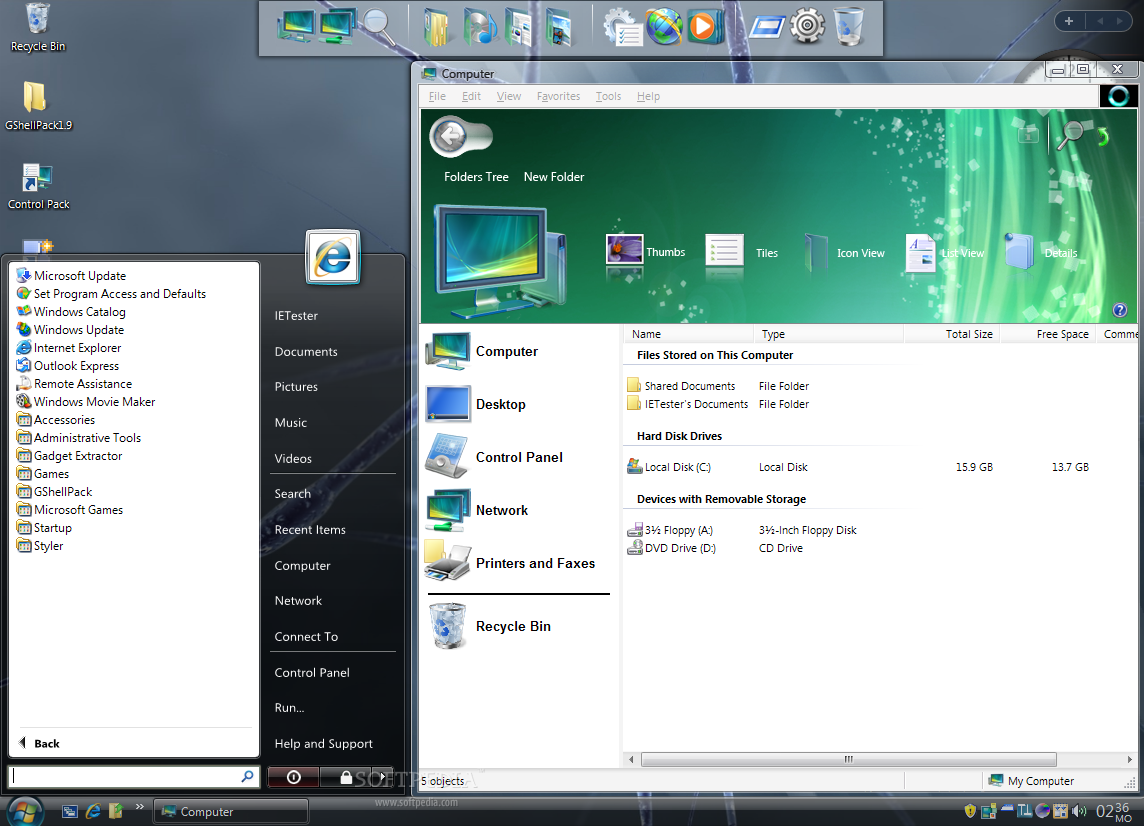
Task: Click the Internet Explorer icon atop Start menu
Action: coord(333,257)
